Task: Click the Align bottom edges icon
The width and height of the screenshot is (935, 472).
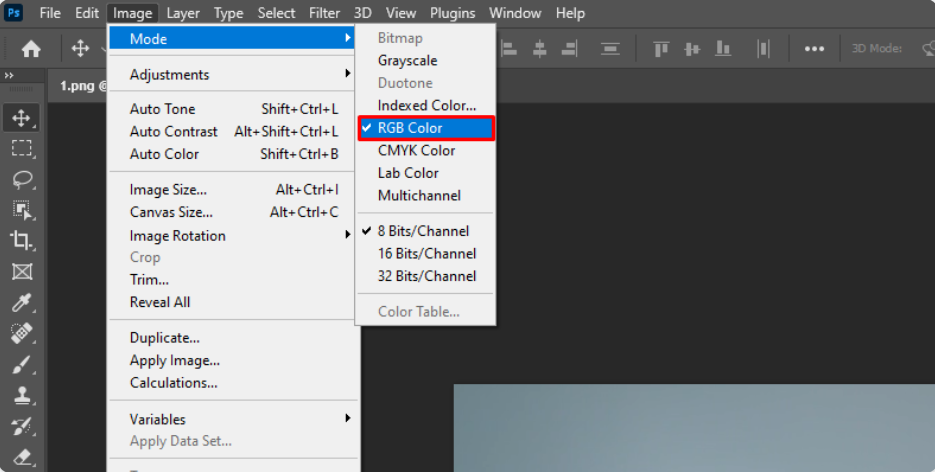Action: [723, 48]
